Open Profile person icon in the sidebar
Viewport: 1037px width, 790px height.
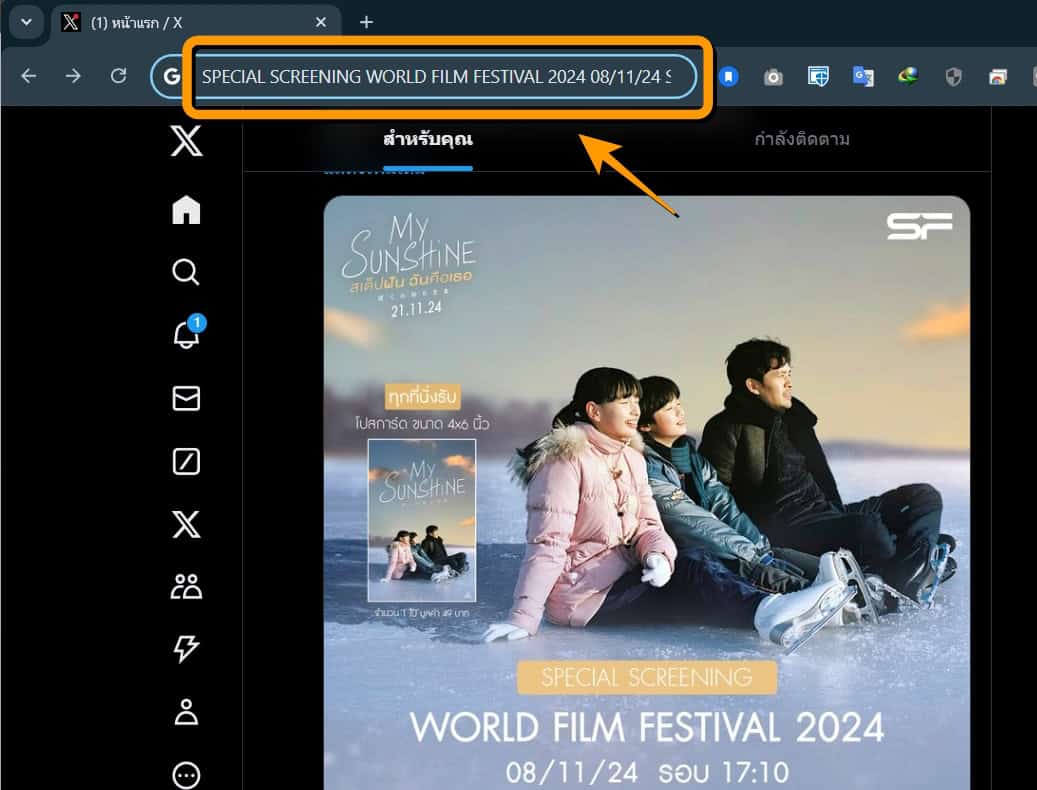[x=186, y=712]
